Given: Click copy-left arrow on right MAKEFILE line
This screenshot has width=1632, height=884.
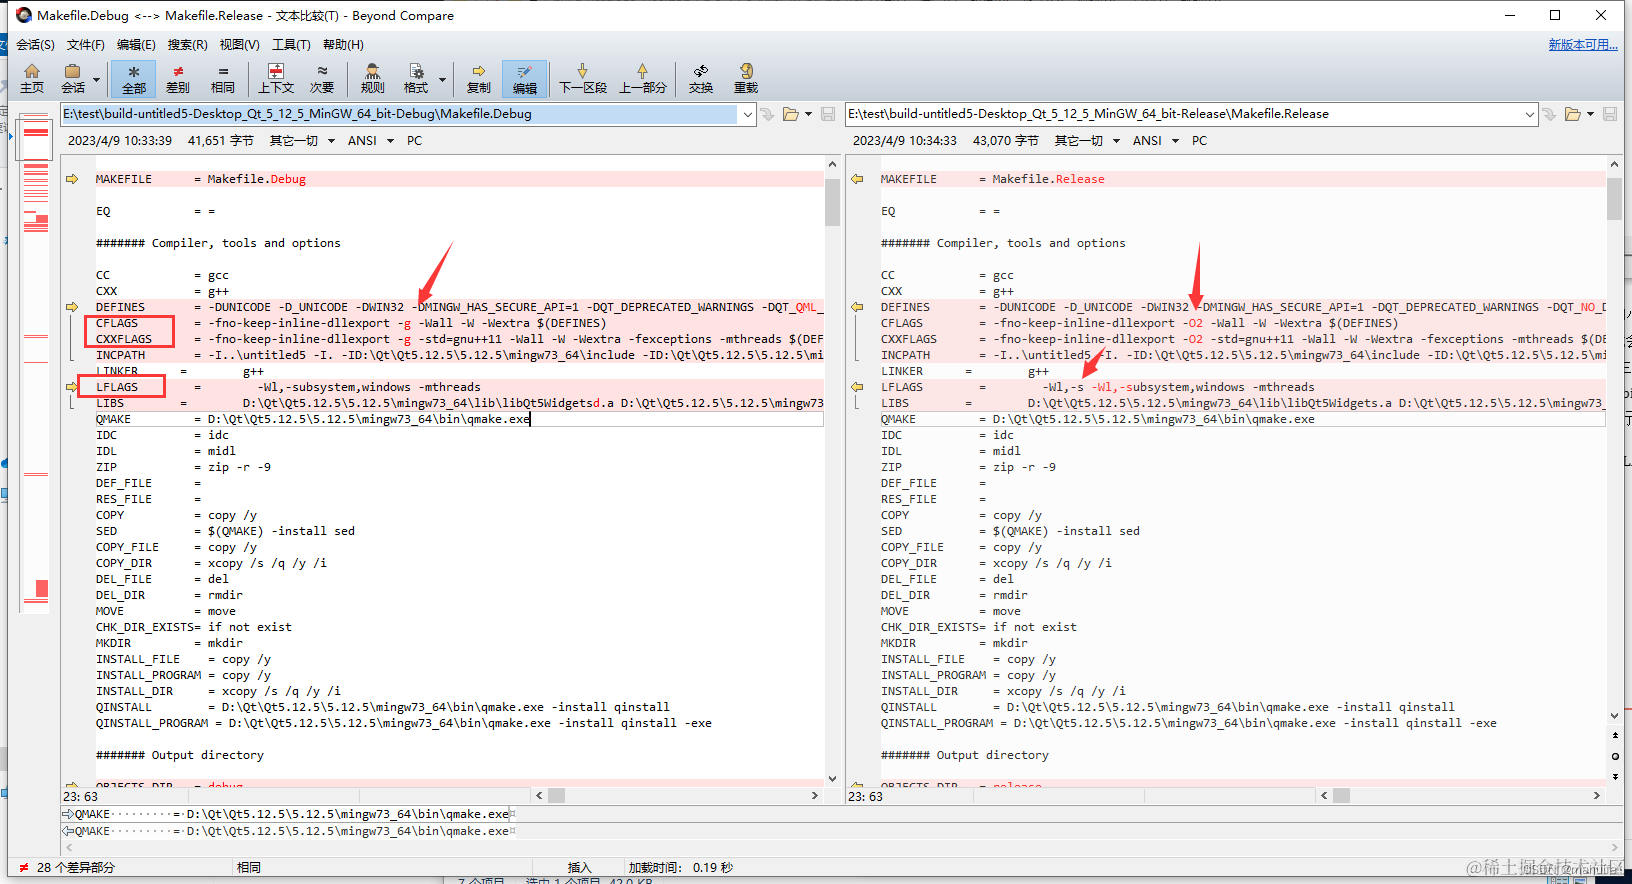Looking at the screenshot, I should [857, 179].
